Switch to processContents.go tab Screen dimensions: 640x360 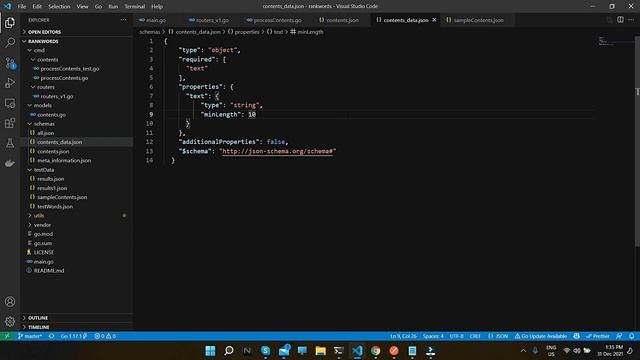coord(277,20)
